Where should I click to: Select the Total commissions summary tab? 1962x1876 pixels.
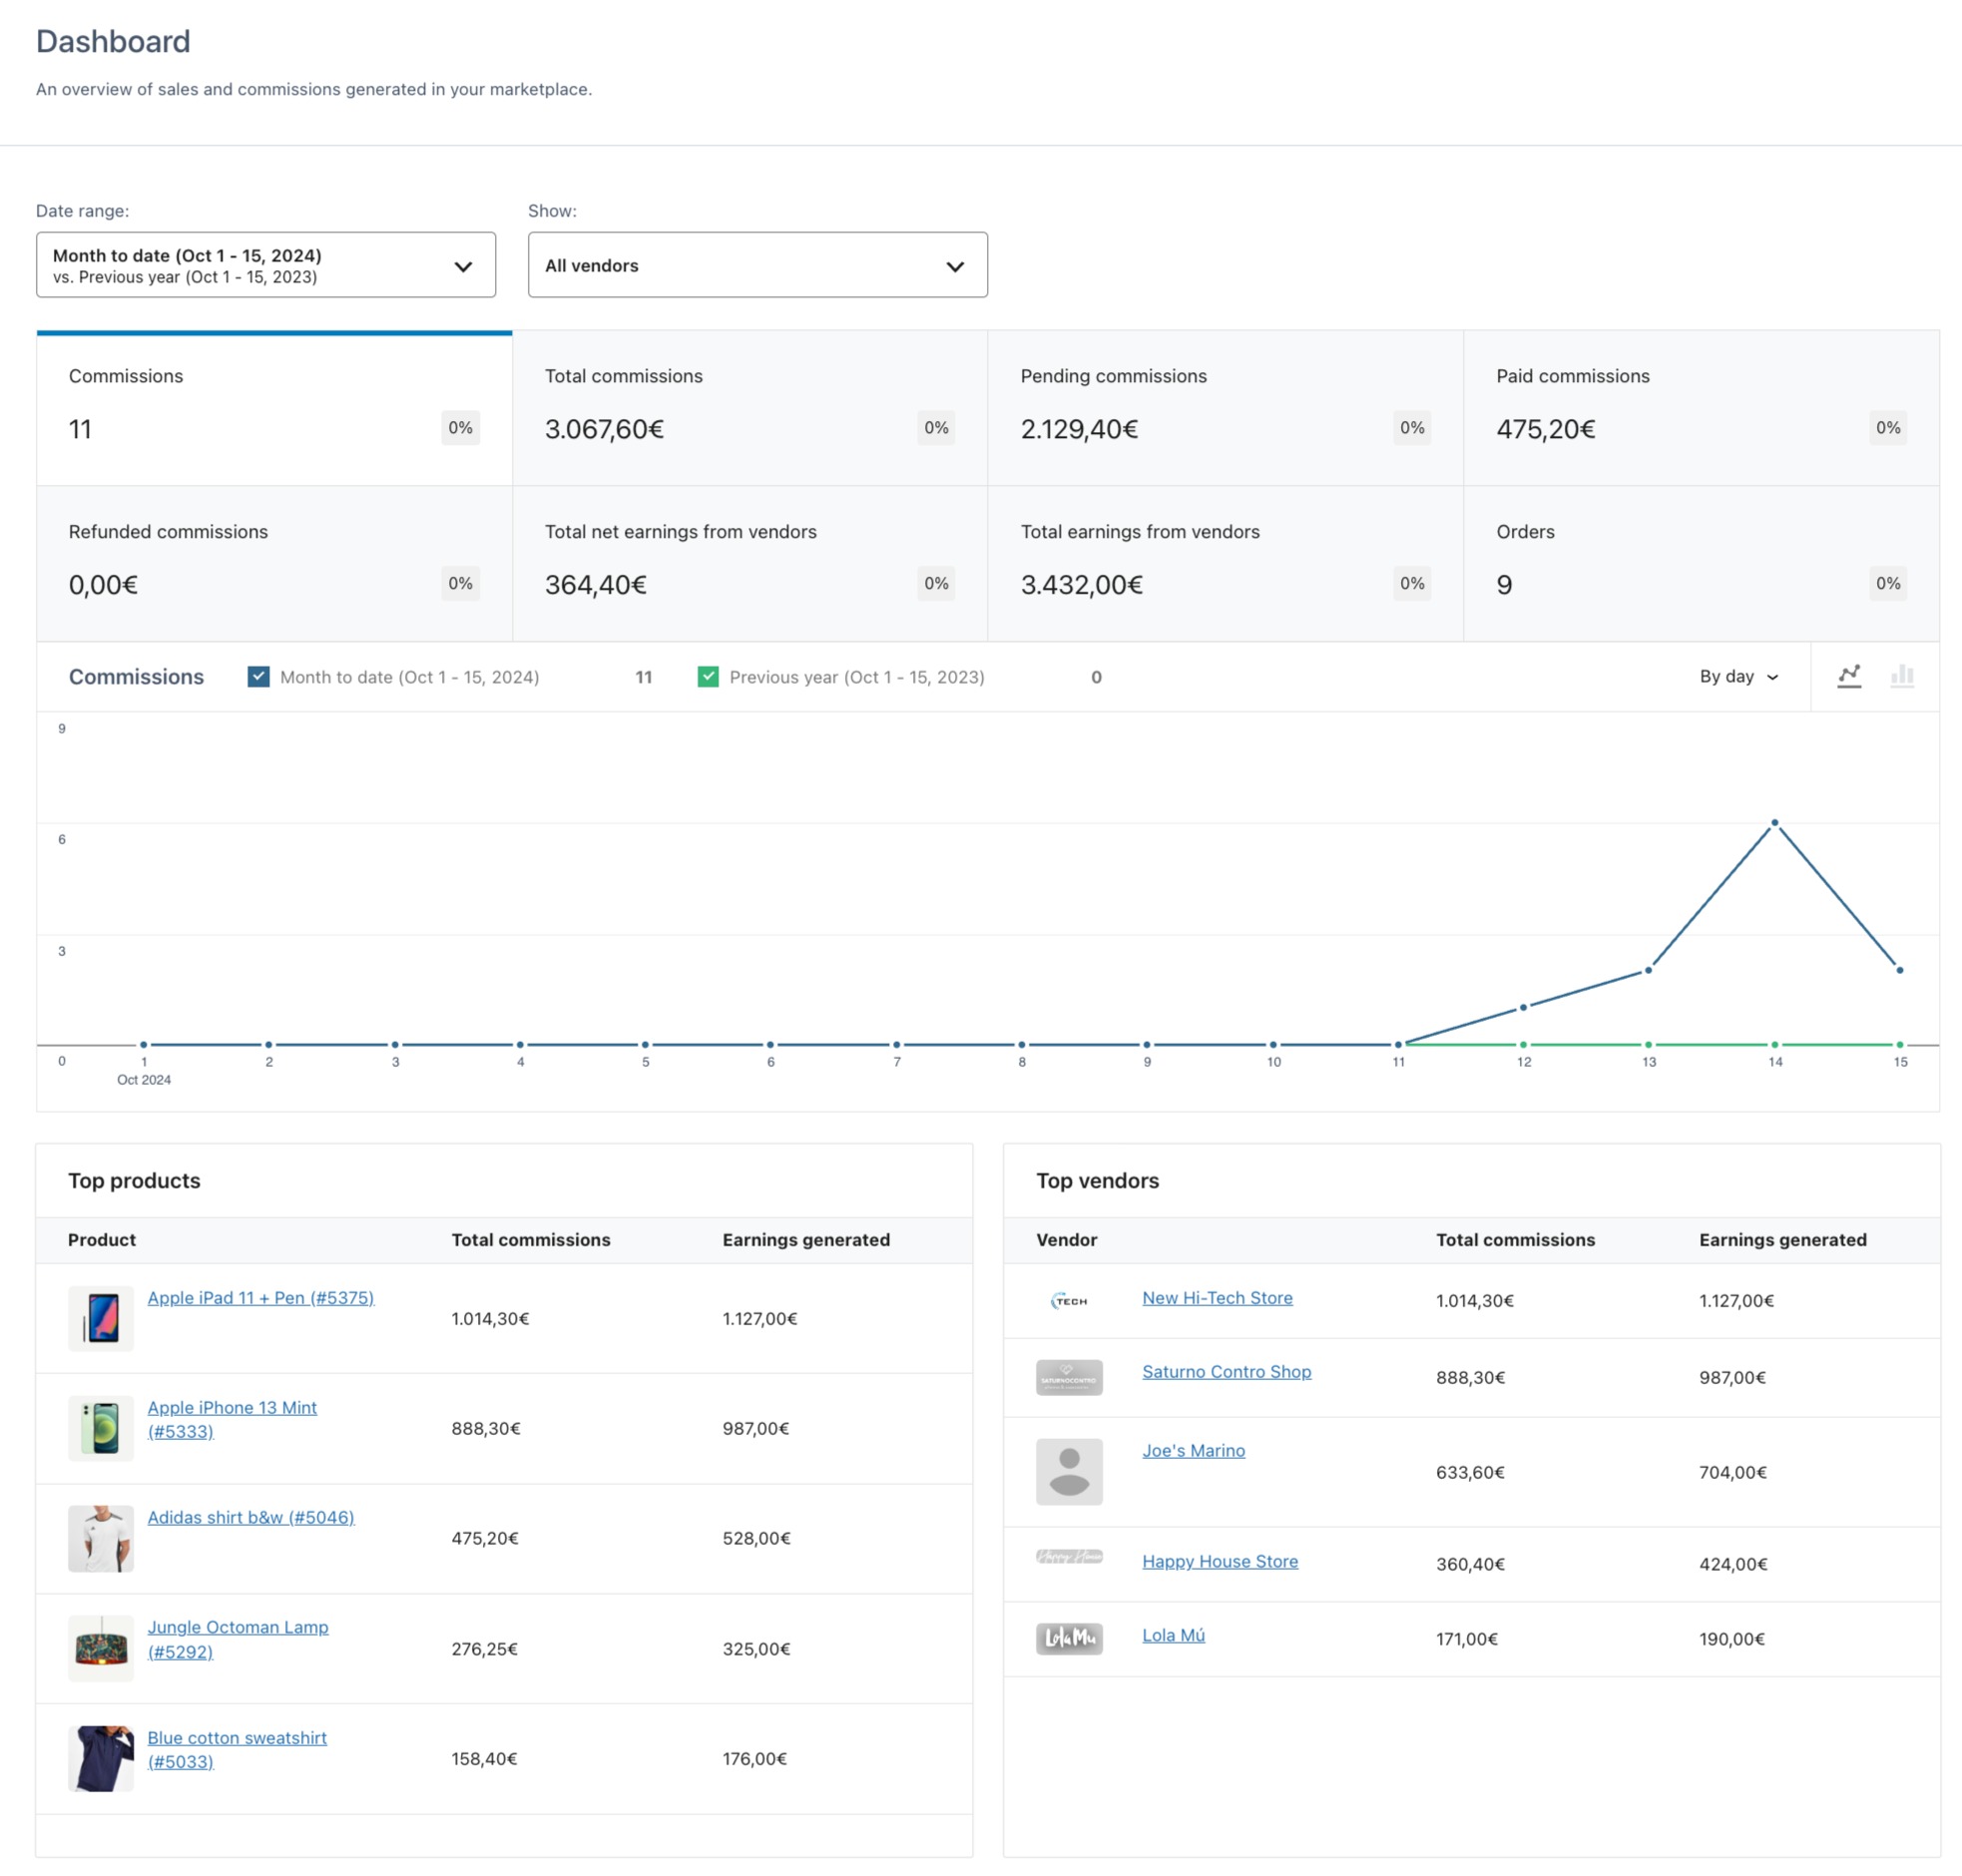[749, 408]
